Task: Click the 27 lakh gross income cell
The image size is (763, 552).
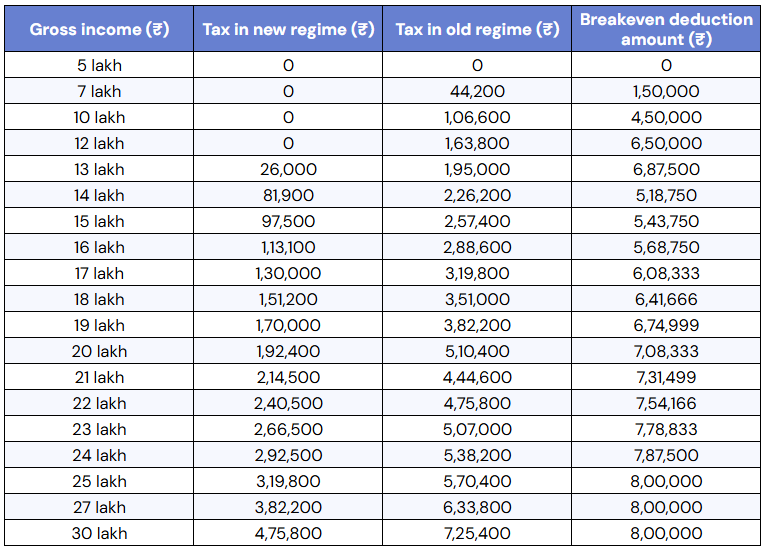Action: tap(99, 507)
